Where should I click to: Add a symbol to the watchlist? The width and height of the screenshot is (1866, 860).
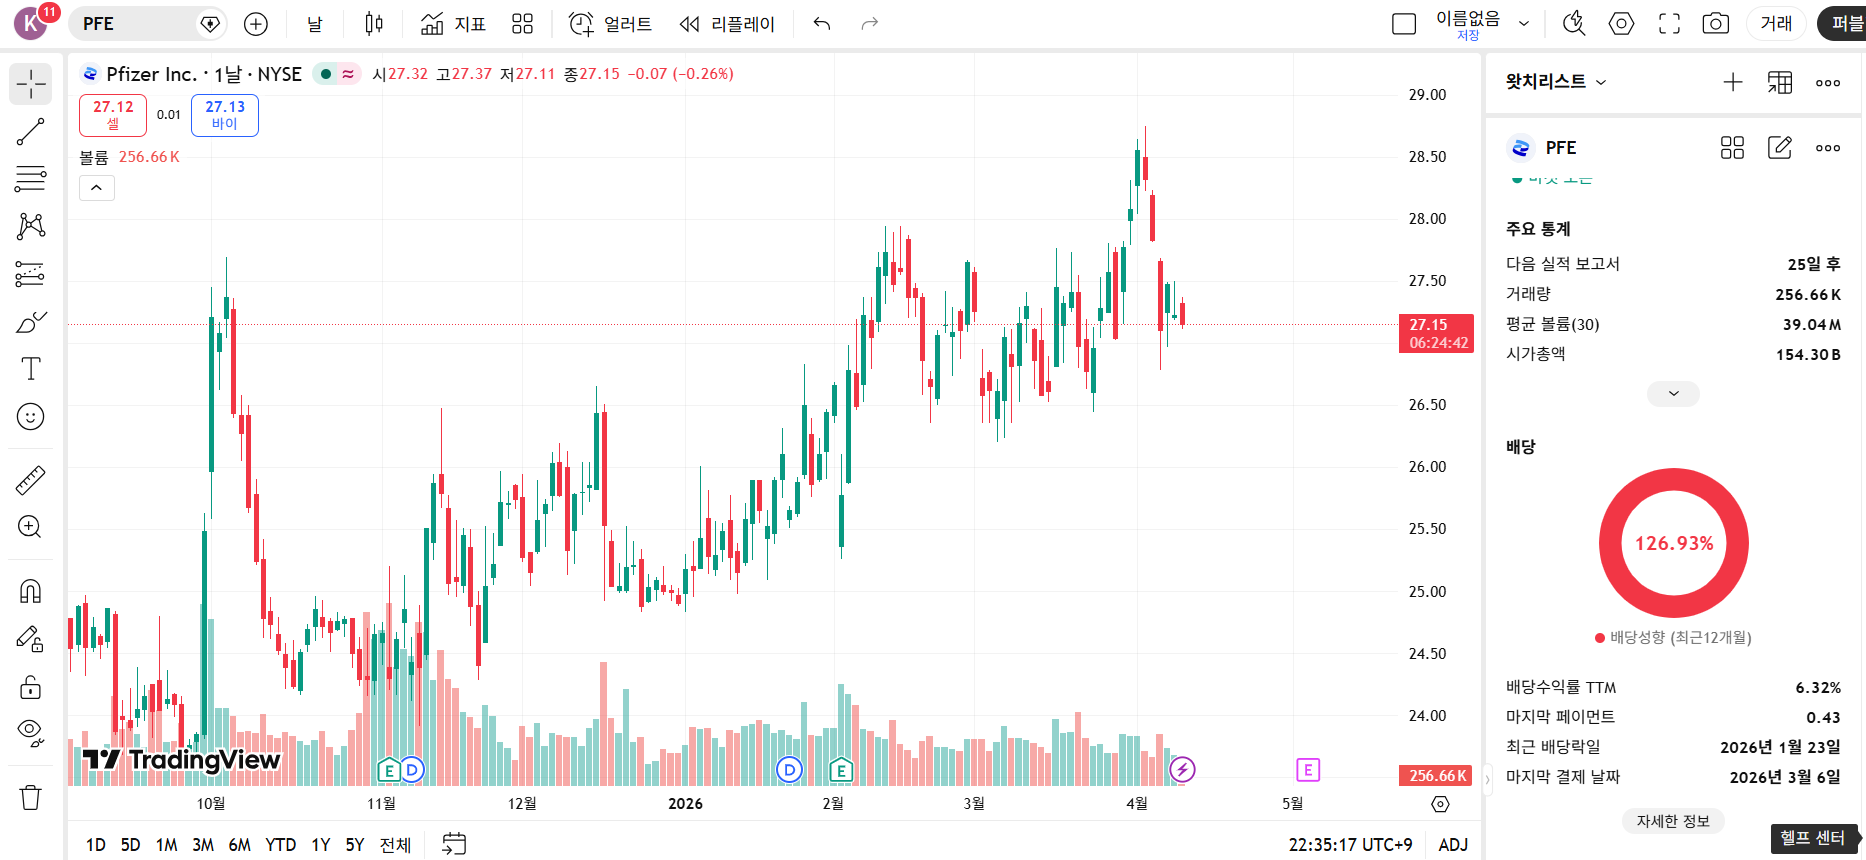point(1733,82)
